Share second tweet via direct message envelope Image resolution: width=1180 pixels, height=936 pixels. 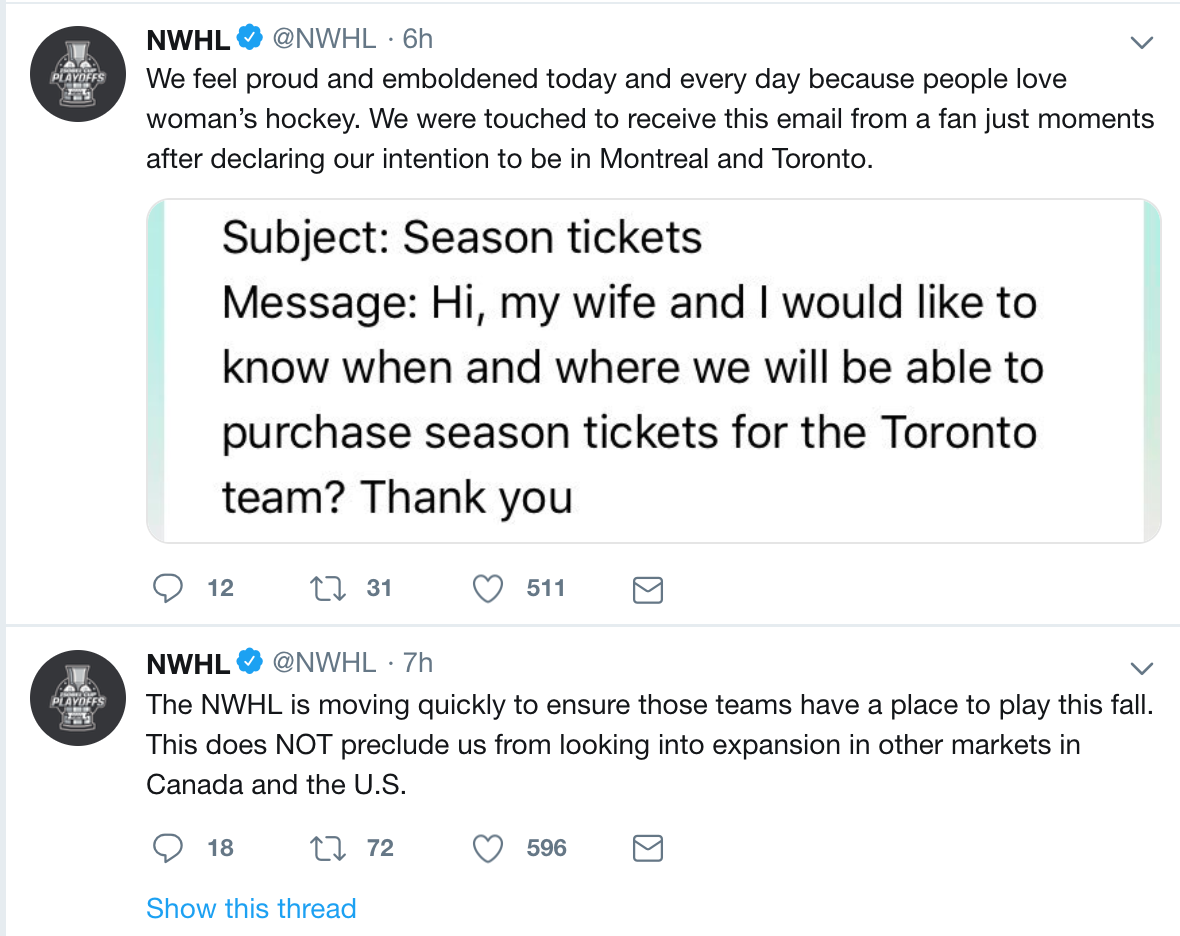coord(648,849)
